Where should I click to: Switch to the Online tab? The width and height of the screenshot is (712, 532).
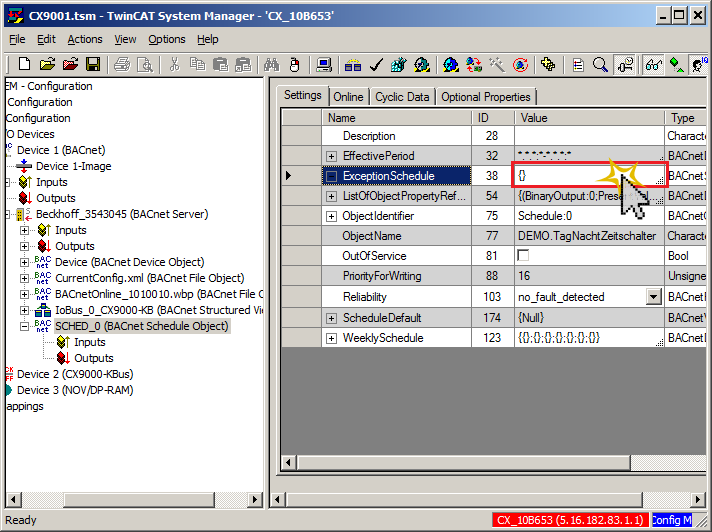(348, 97)
